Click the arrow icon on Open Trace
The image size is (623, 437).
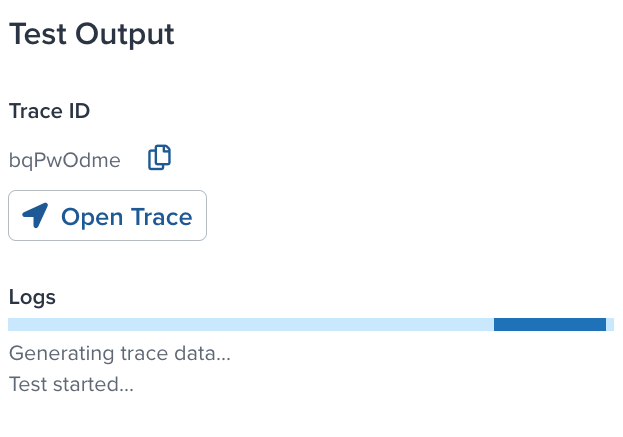[x=35, y=216]
